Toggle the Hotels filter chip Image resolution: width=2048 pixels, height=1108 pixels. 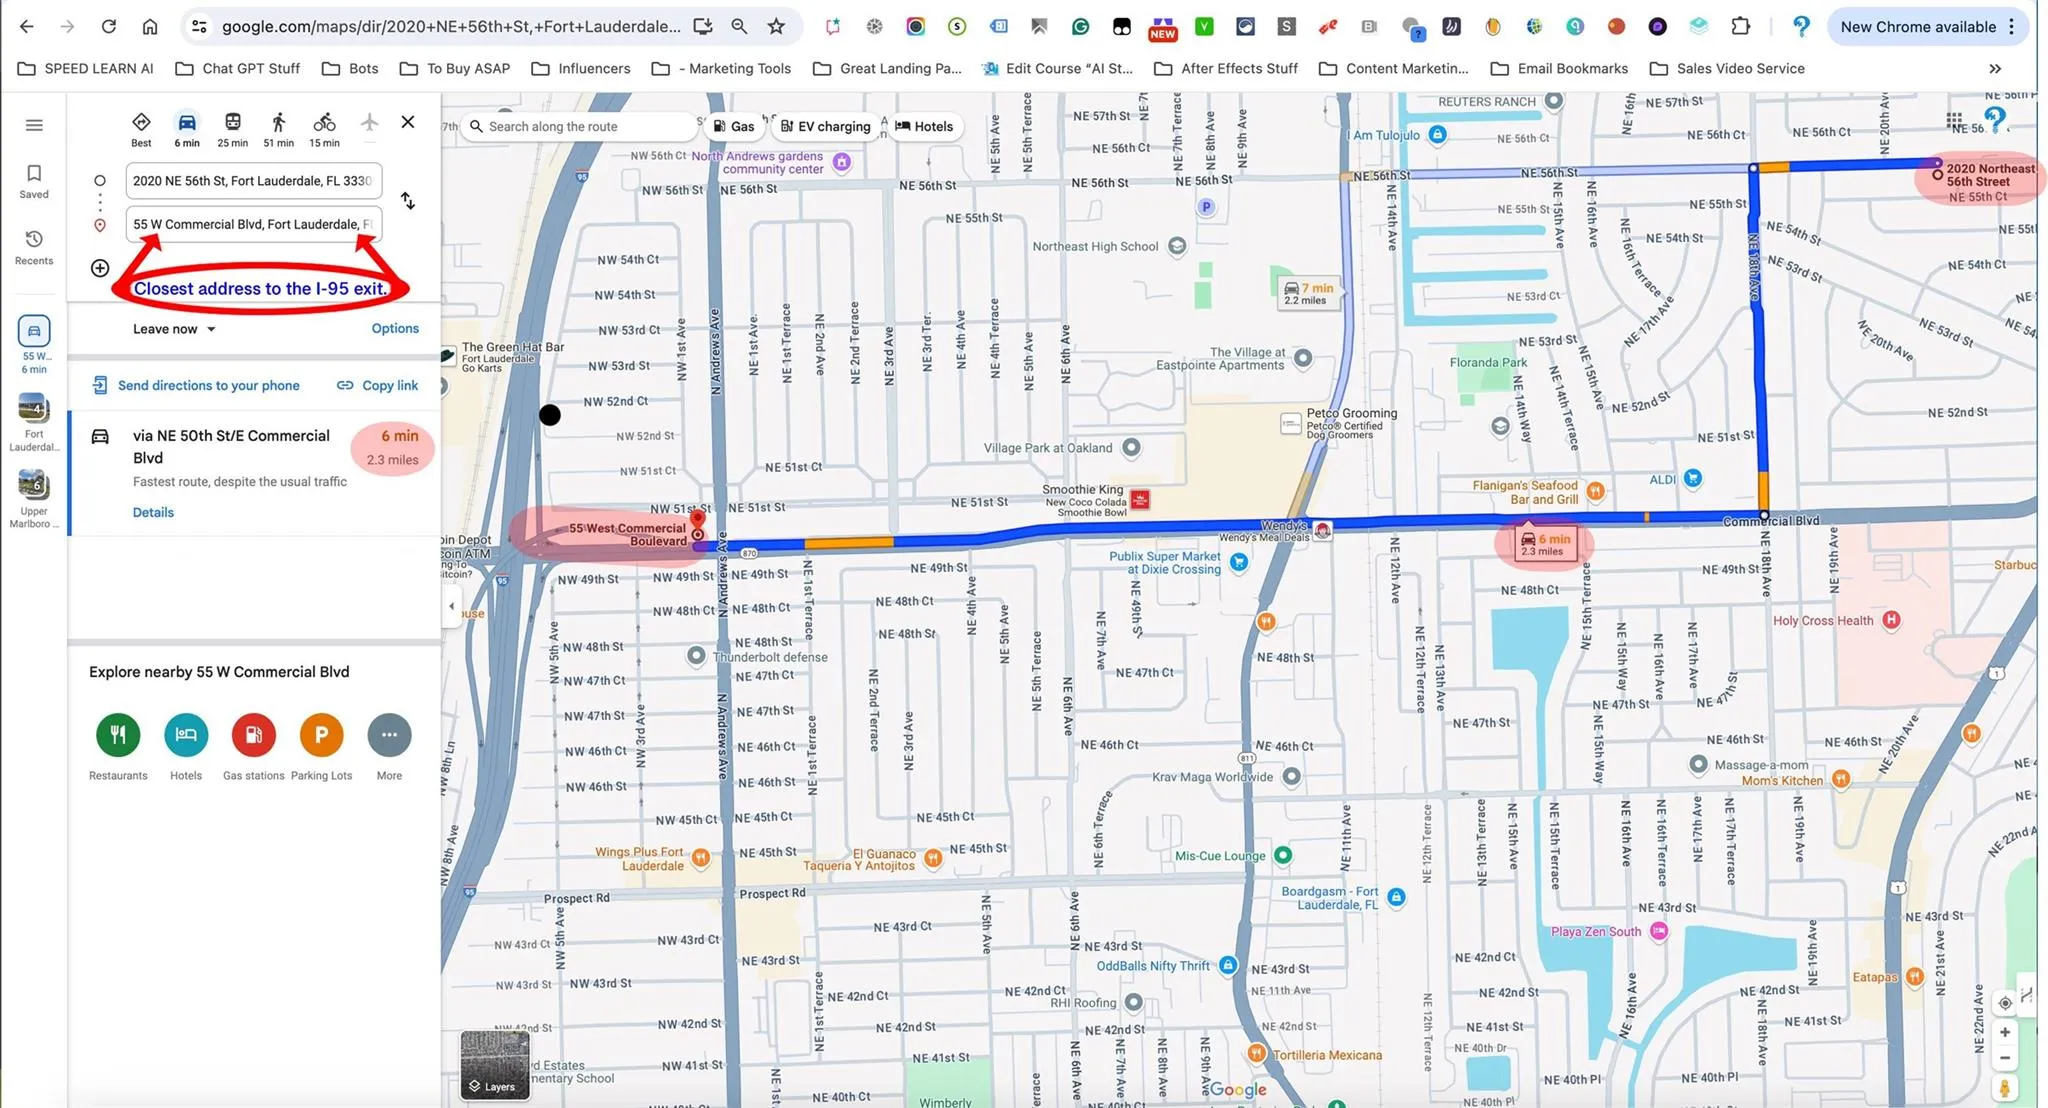coord(924,127)
